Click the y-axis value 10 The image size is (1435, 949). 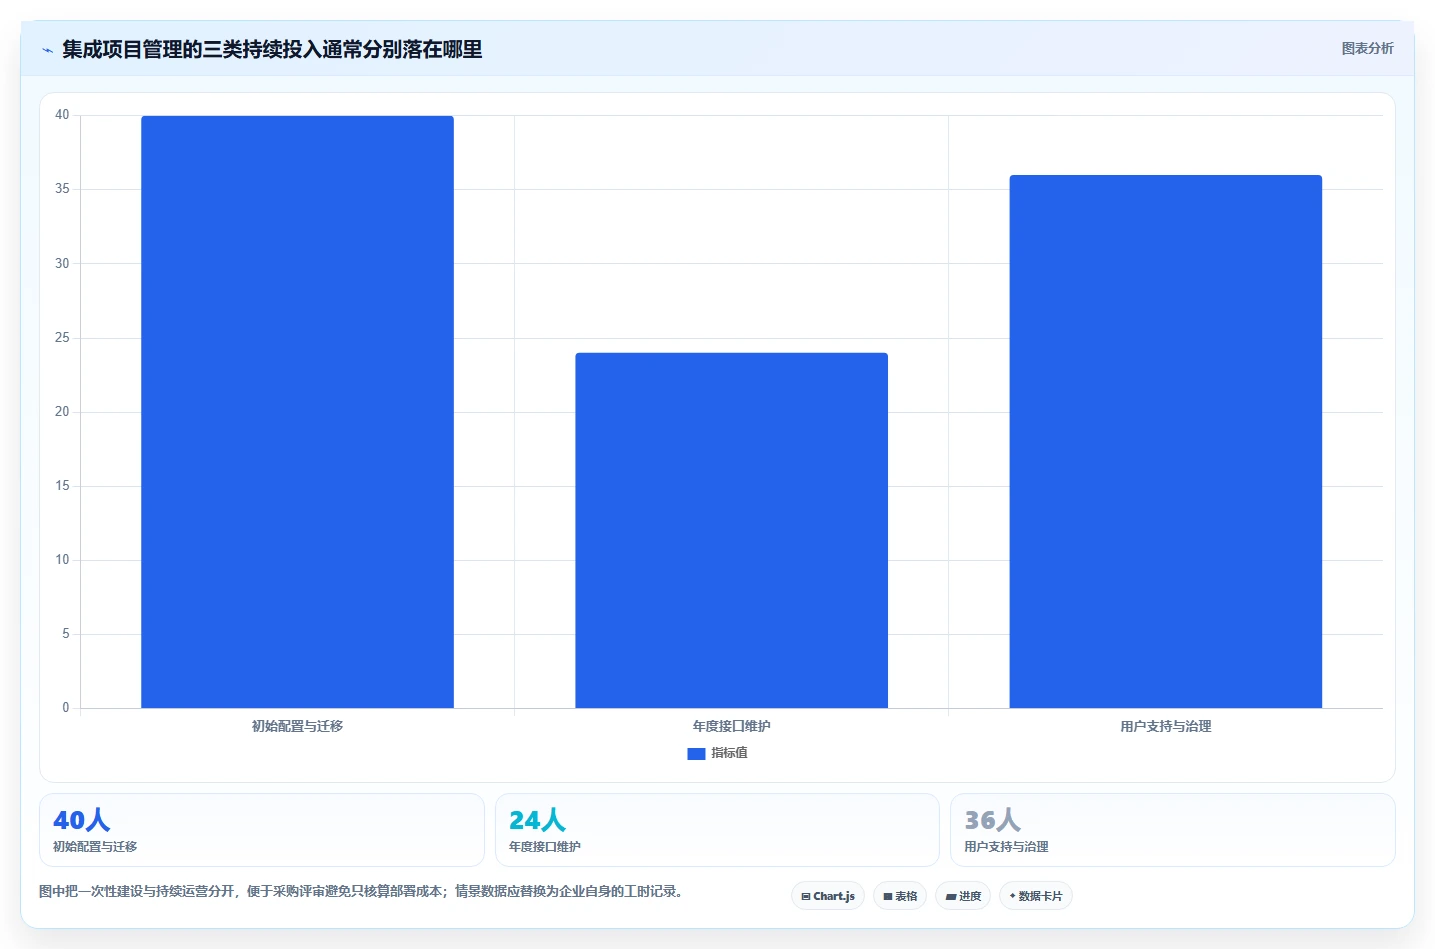[62, 560]
